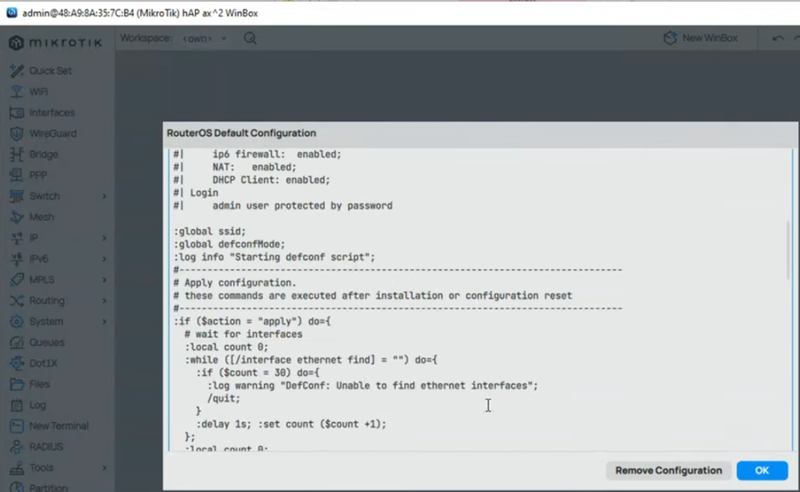
Task: Select the Interfaces menu entry
Action: tap(52, 112)
